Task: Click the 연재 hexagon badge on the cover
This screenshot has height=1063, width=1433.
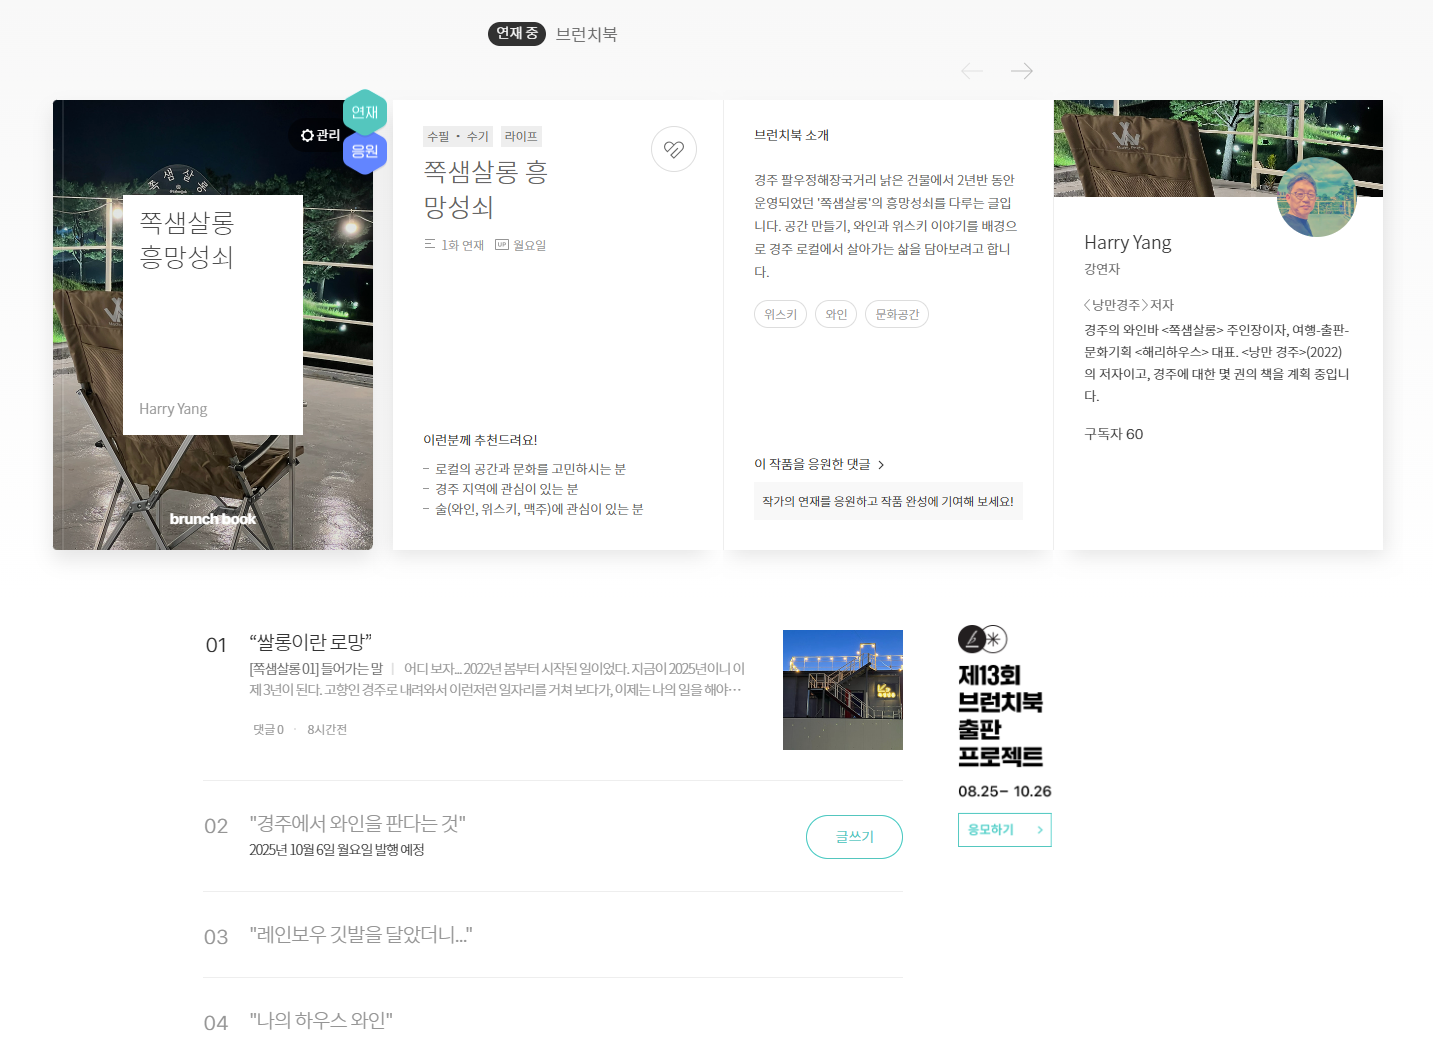Action: click(364, 111)
